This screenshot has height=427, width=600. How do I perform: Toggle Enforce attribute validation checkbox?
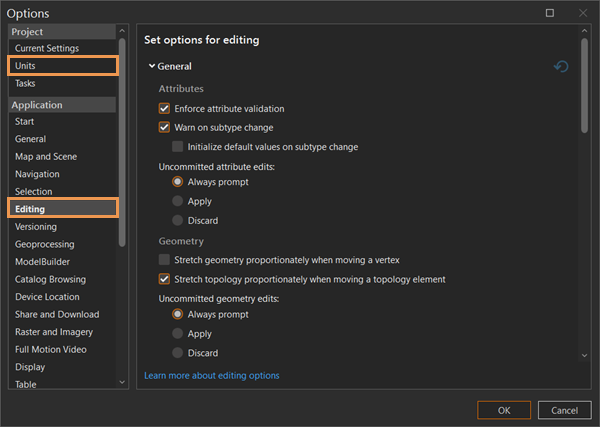[165, 108]
